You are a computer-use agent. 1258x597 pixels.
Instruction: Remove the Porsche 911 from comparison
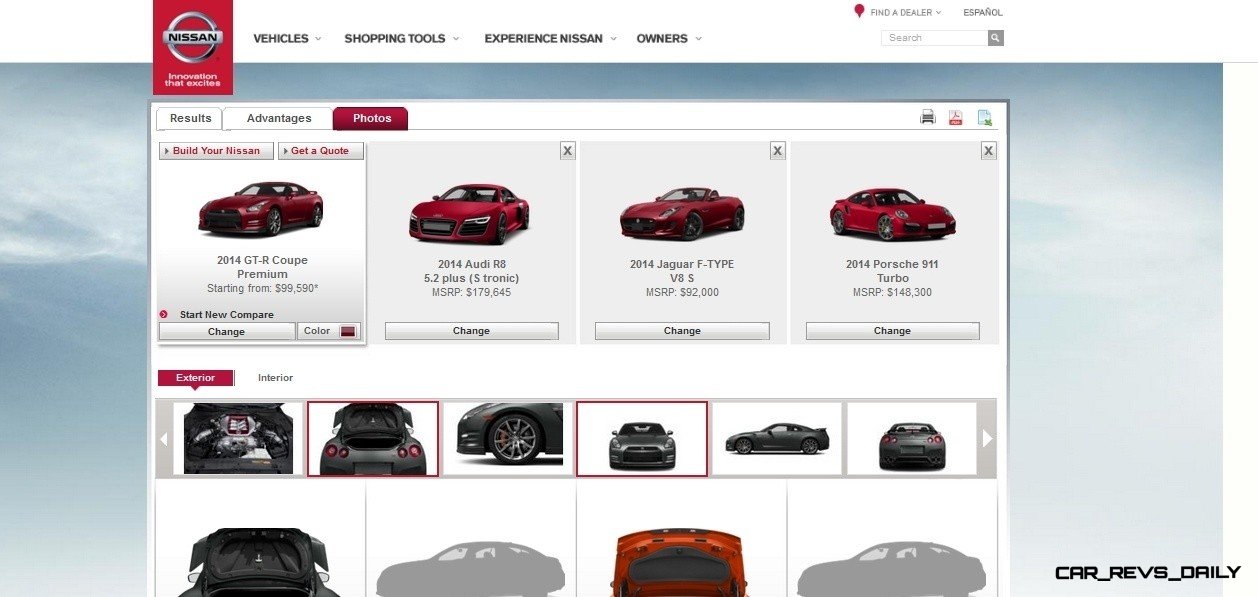pos(989,151)
